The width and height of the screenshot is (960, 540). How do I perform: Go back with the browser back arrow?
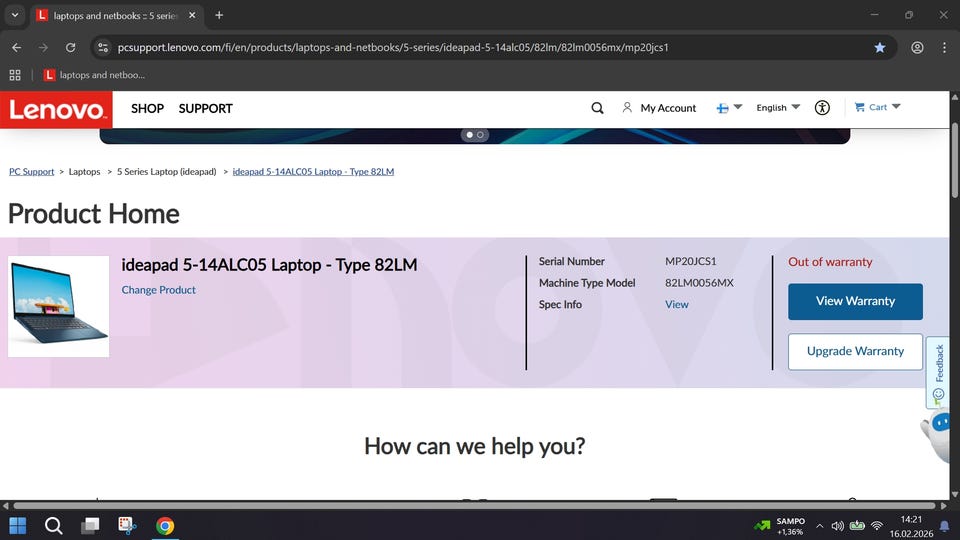(17, 47)
